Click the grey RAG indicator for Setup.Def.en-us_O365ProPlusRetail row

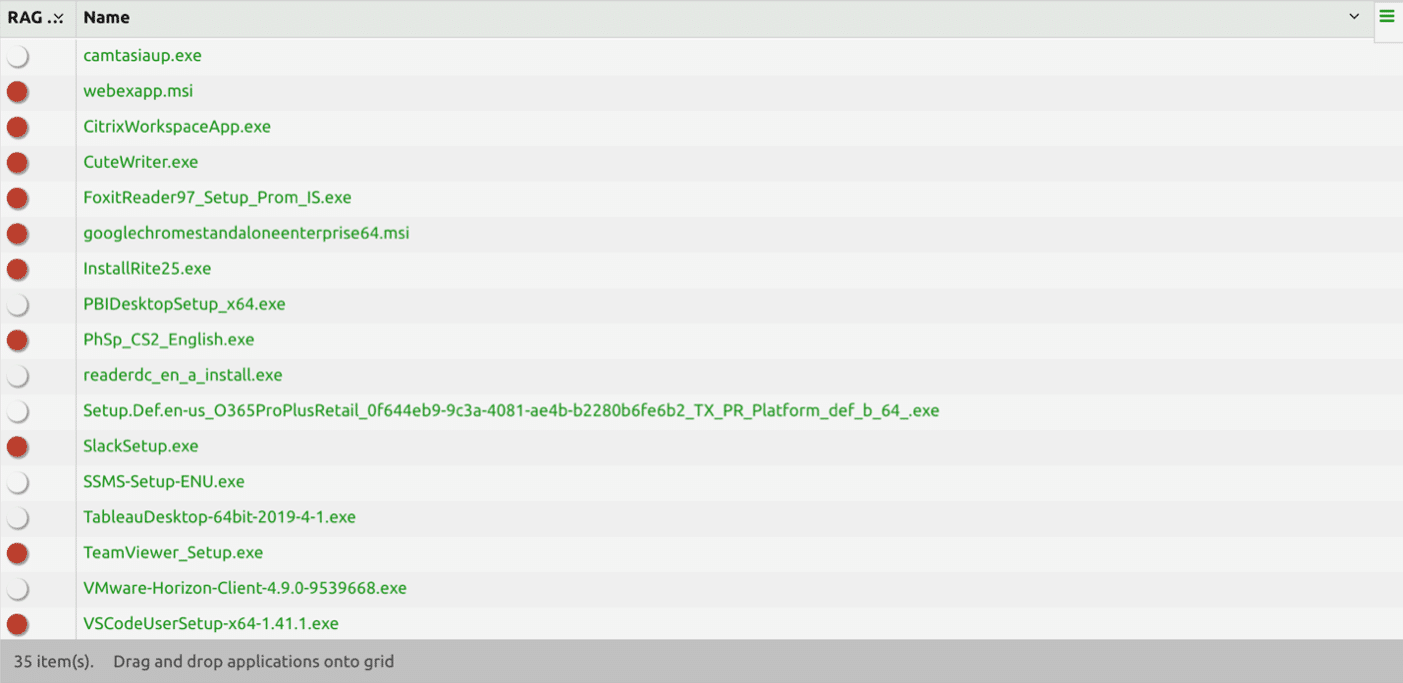pyautogui.click(x=17, y=412)
